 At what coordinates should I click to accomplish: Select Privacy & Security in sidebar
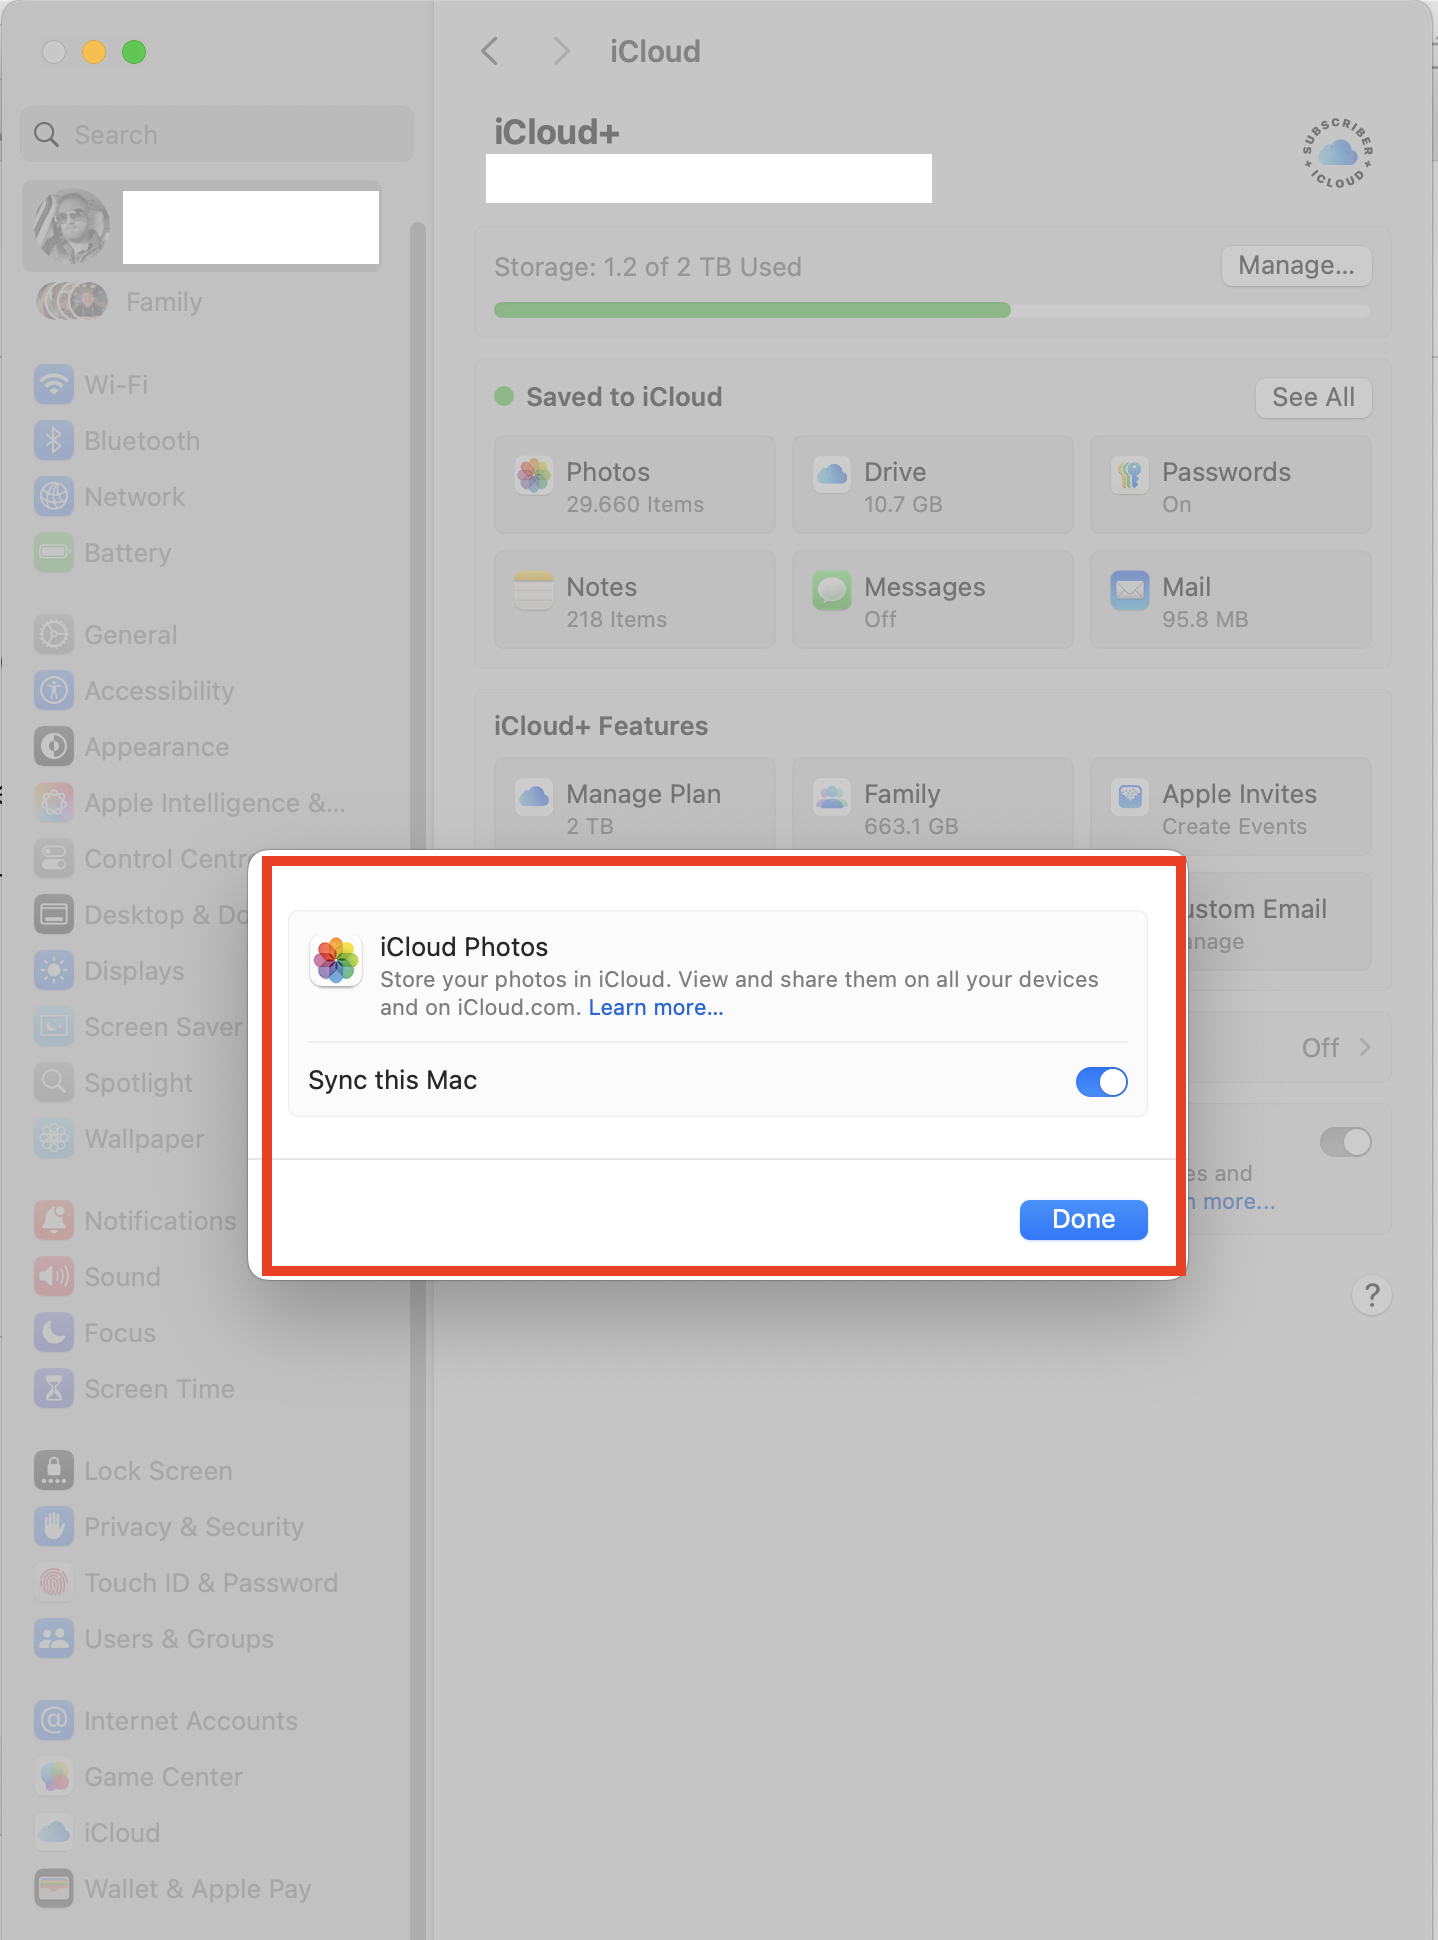click(x=193, y=1527)
